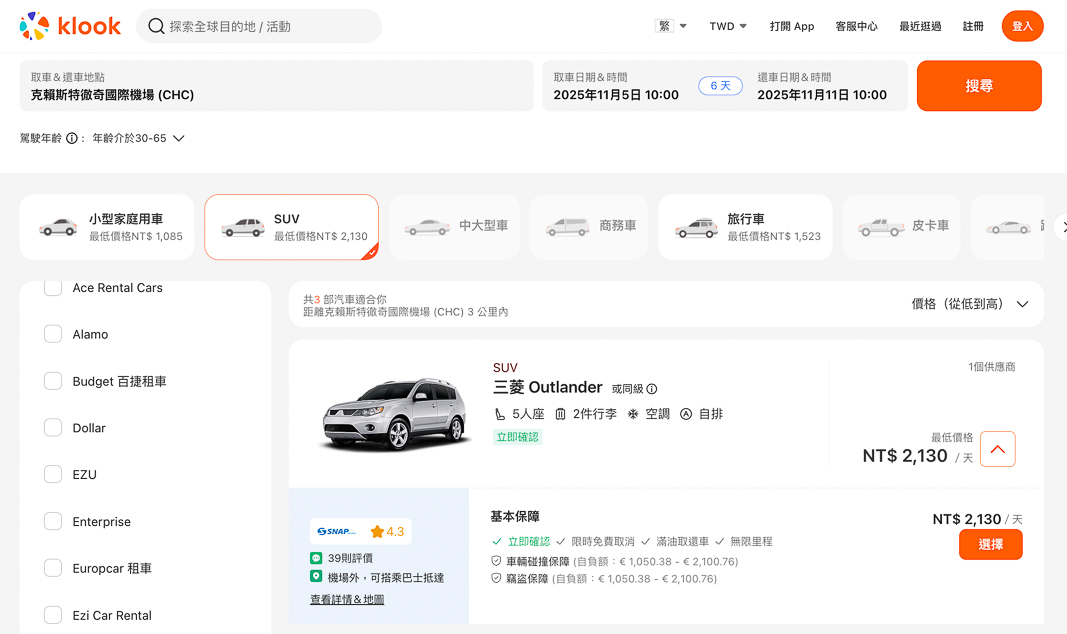Check the Dollar supplier filter
The height and width of the screenshot is (634, 1067).
pyautogui.click(x=53, y=428)
